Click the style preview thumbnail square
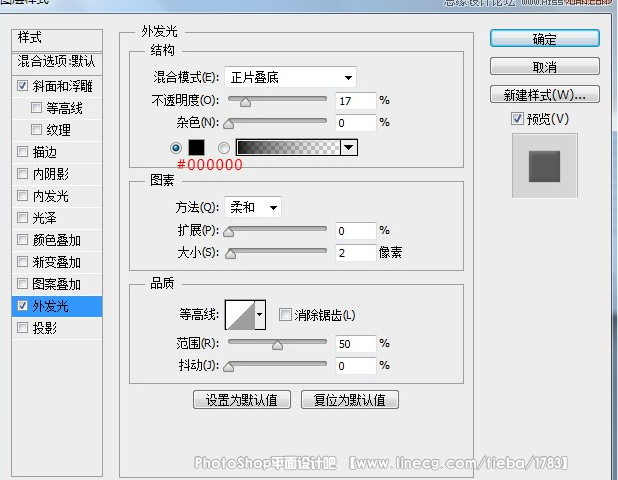This screenshot has height=480, width=618. pos(545,166)
